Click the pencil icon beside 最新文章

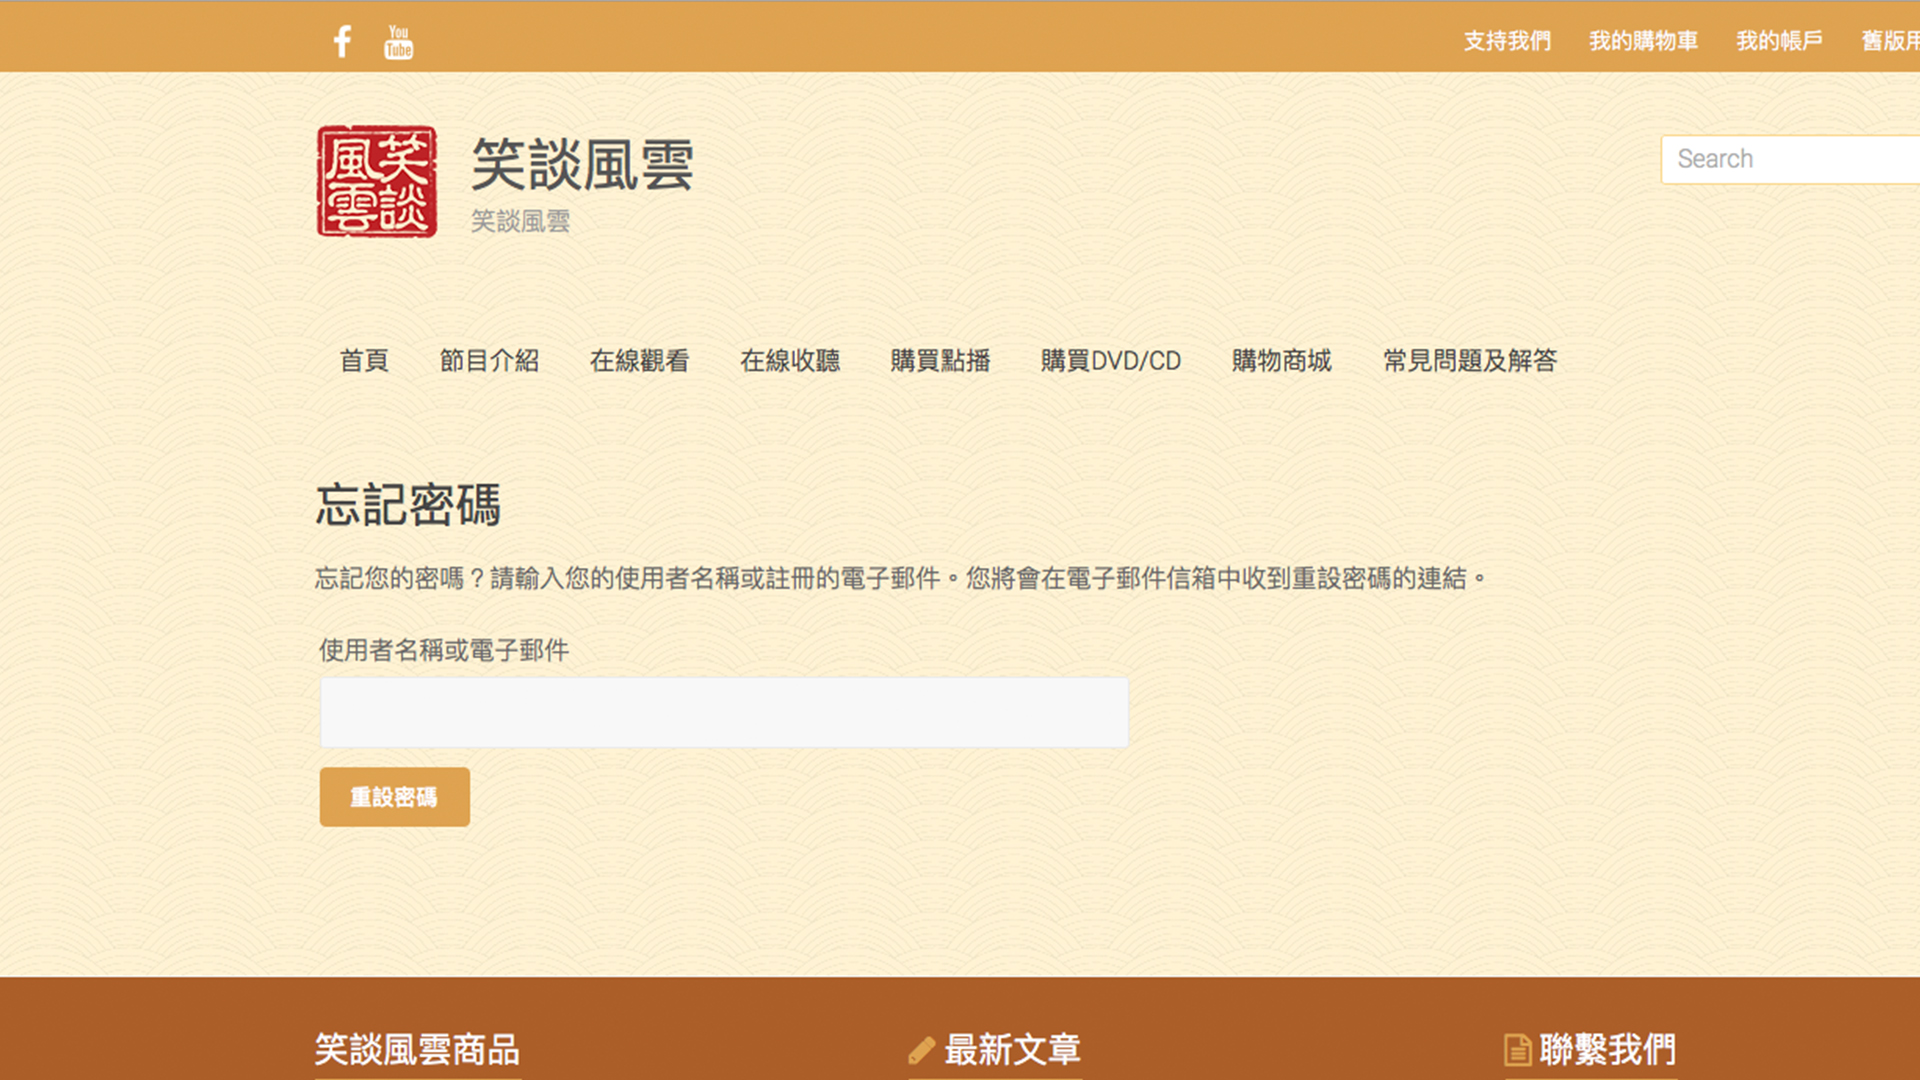pyautogui.click(x=921, y=1050)
